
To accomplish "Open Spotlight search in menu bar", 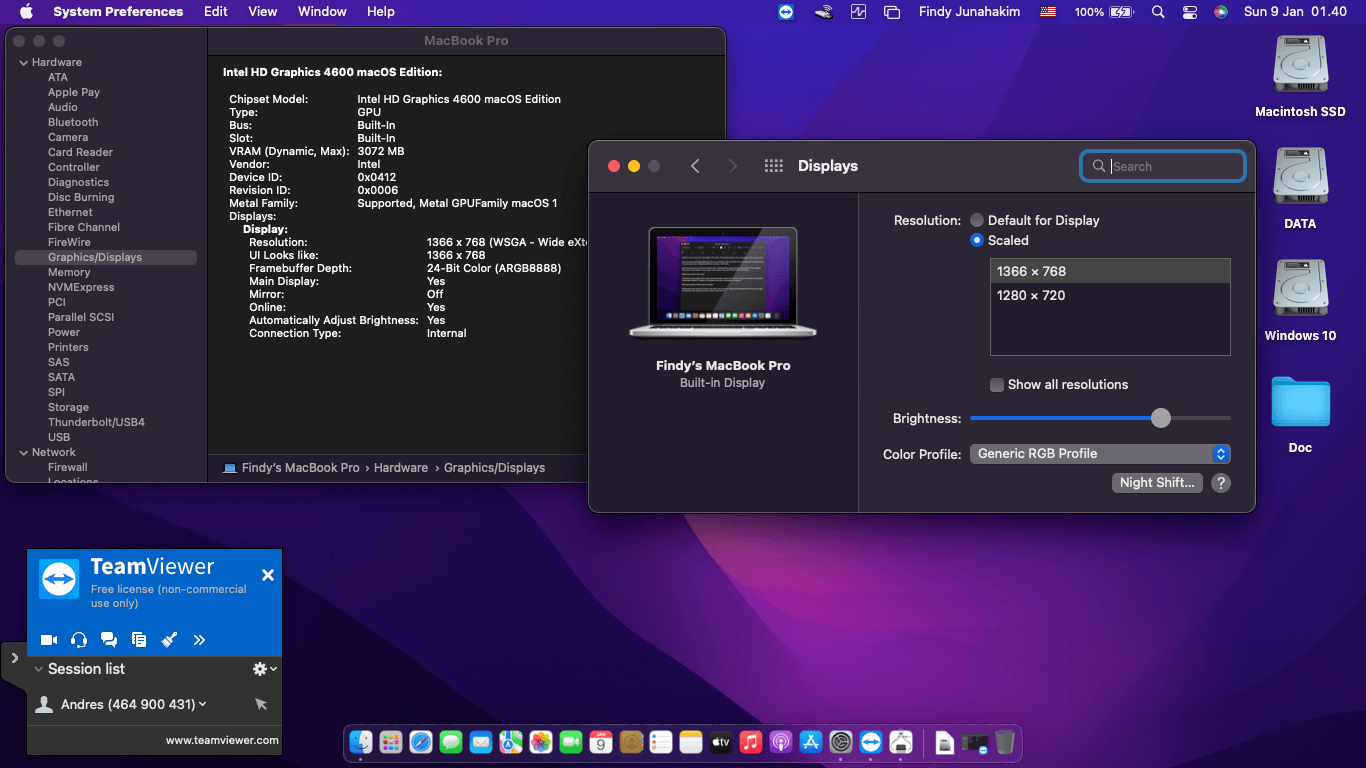I will pos(1158,12).
